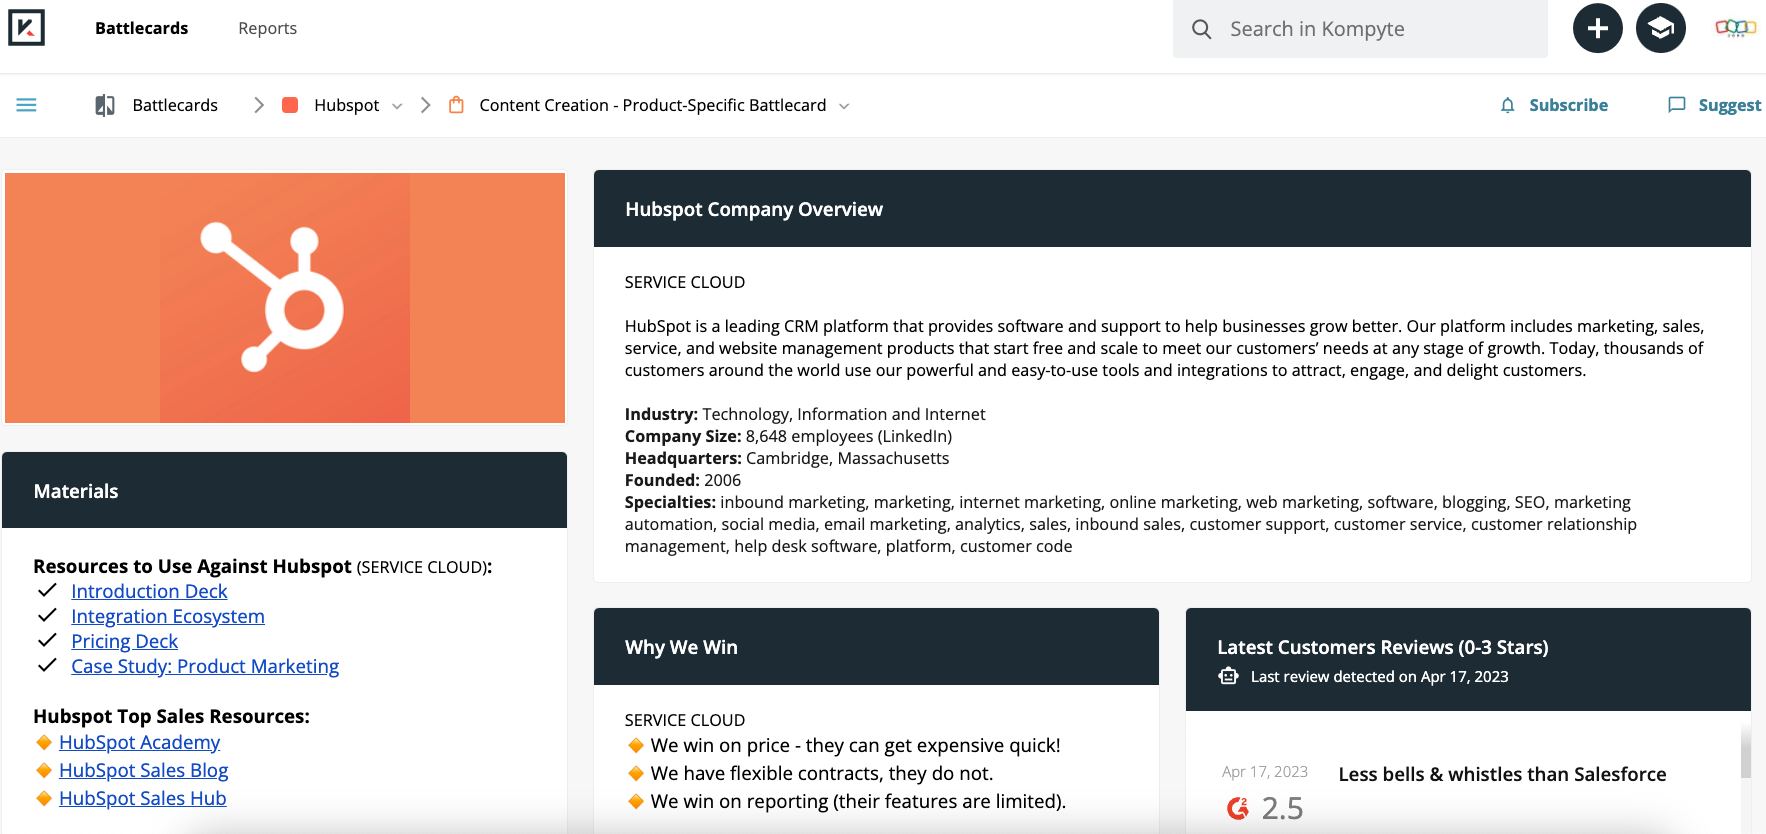The width and height of the screenshot is (1766, 834).
Task: Click the G2 logo next to 2.5
Action: 1238,808
